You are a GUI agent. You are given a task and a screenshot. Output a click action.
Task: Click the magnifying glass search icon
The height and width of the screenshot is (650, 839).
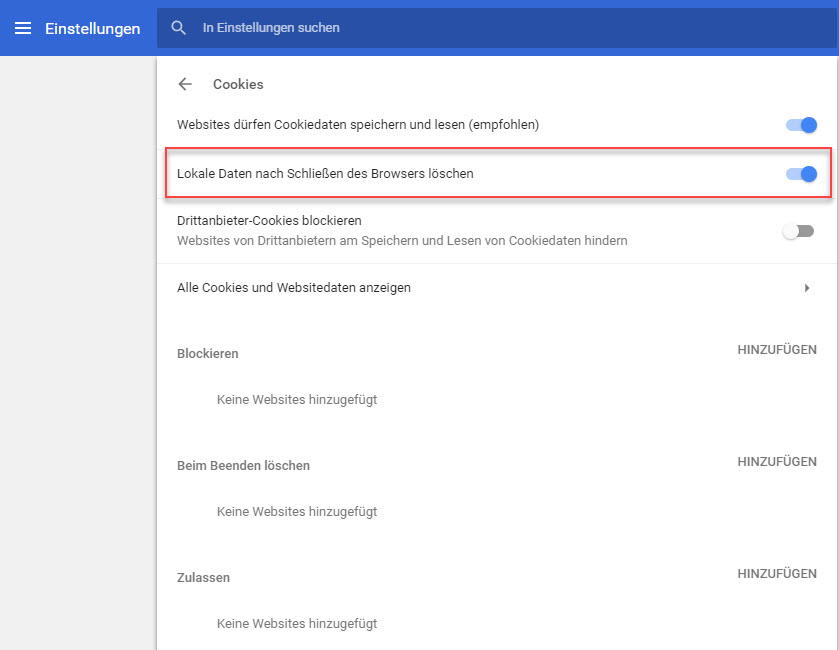pyautogui.click(x=179, y=28)
